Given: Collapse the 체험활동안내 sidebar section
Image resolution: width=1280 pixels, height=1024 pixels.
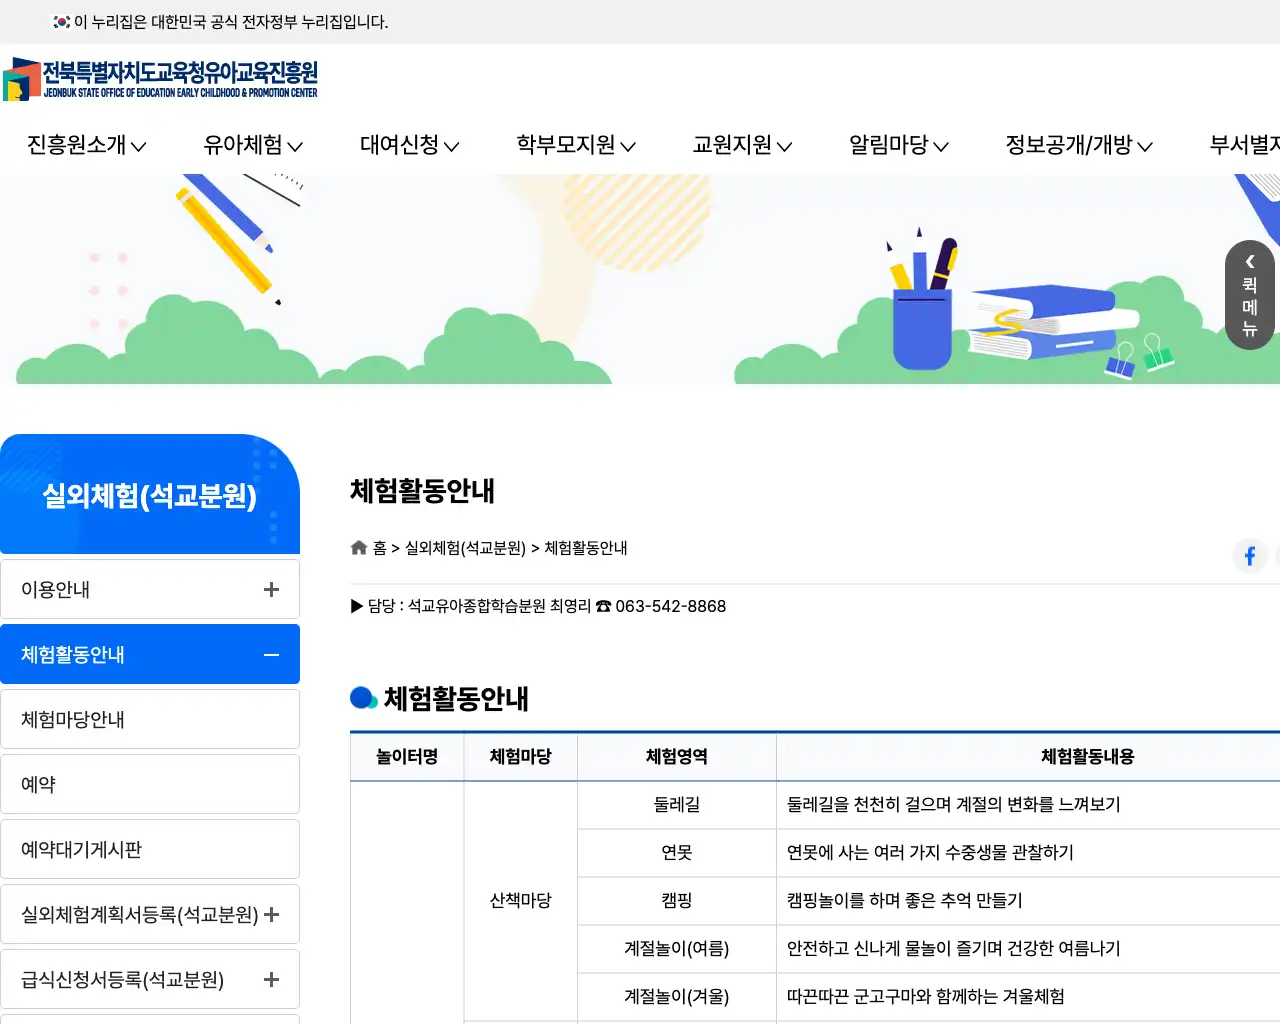Looking at the screenshot, I should (270, 654).
